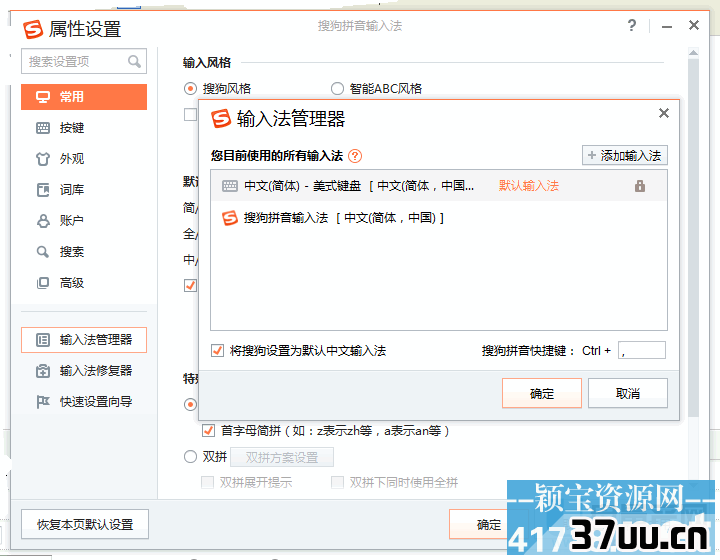Image resolution: width=720 pixels, height=560 pixels.
Task: Click the keyboard icon on 美式键盘 row
Action: 230,186
